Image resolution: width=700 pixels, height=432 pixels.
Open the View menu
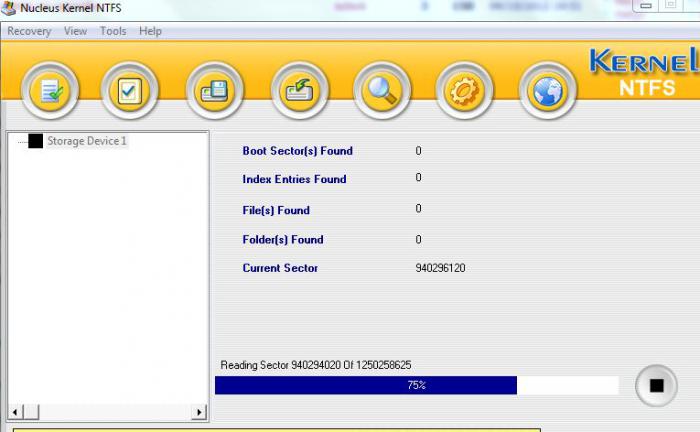click(75, 31)
